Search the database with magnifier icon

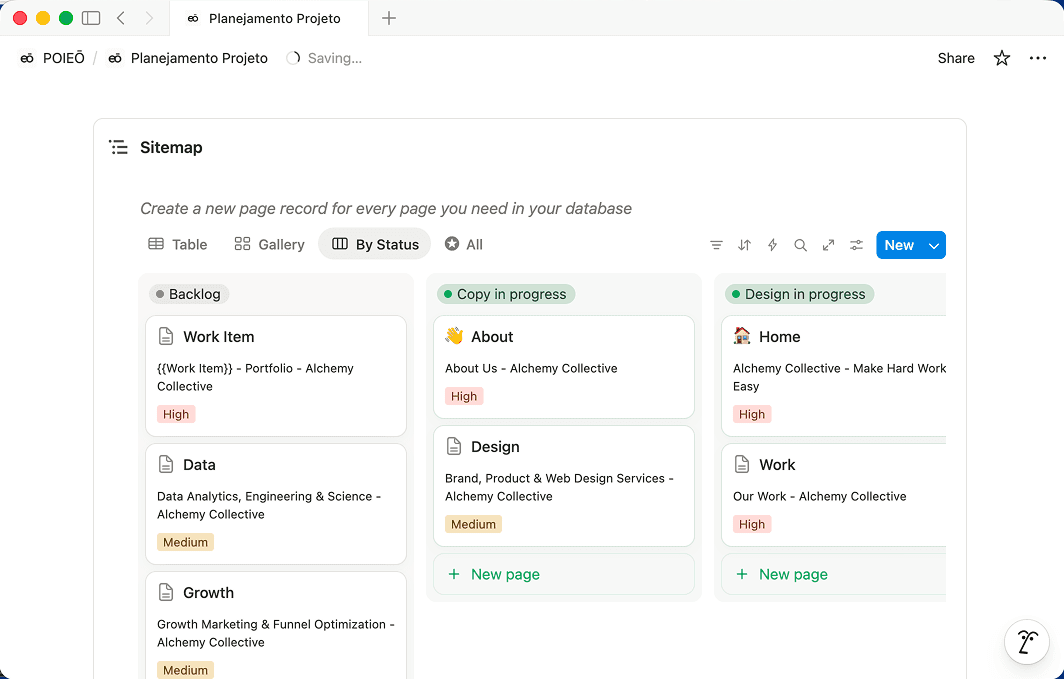click(x=801, y=245)
